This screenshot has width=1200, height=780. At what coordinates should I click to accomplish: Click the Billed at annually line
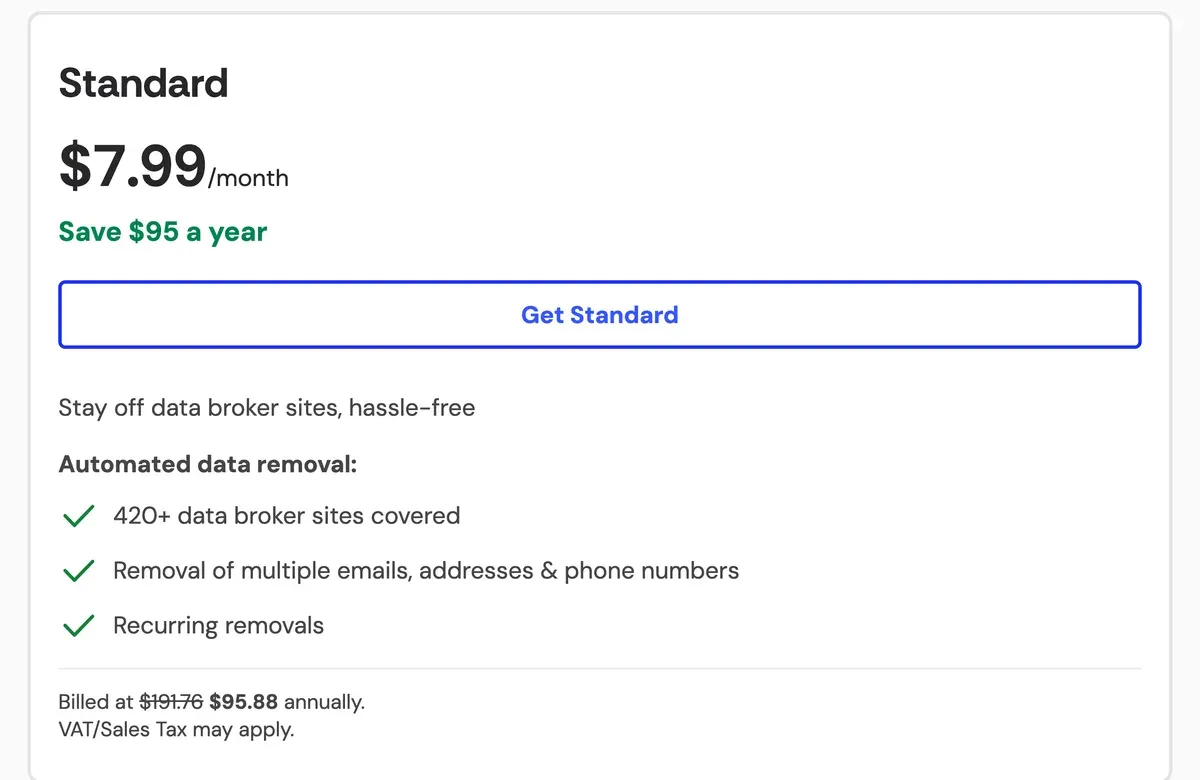click(212, 701)
